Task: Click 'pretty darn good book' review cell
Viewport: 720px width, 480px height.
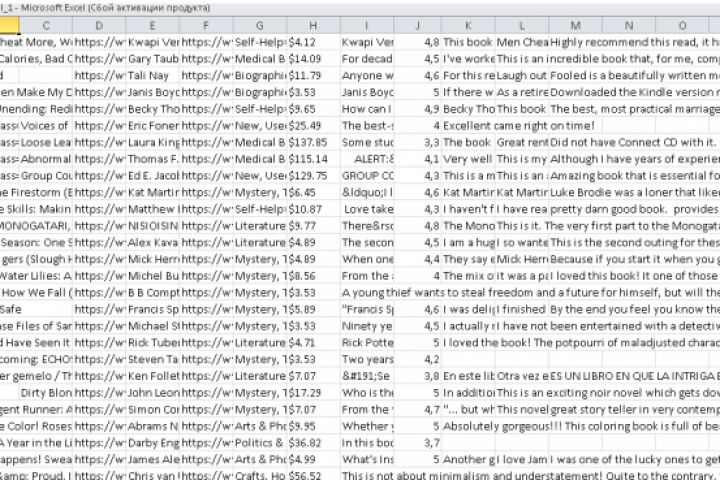Action: tap(635, 209)
